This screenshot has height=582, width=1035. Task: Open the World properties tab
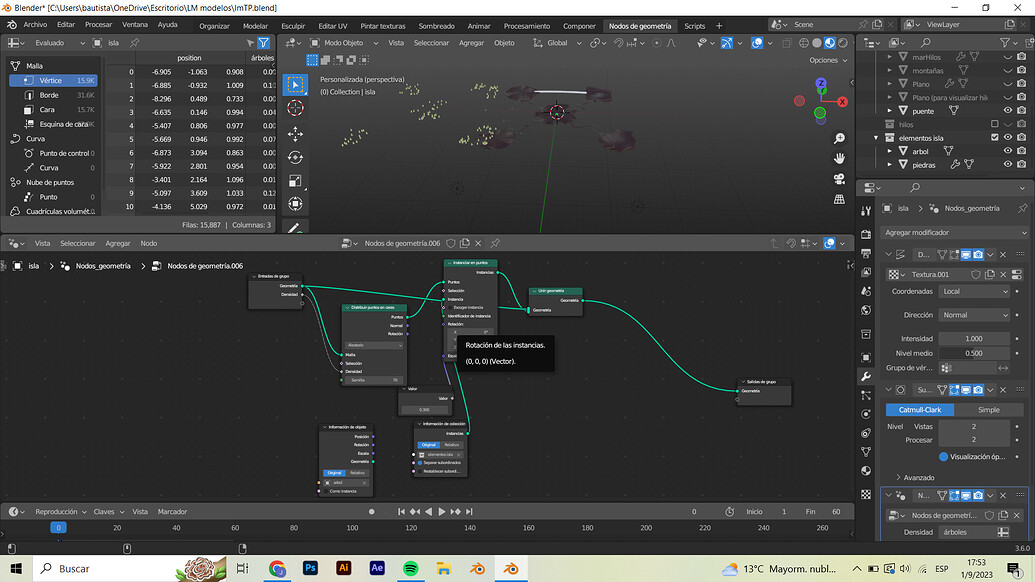click(x=865, y=309)
